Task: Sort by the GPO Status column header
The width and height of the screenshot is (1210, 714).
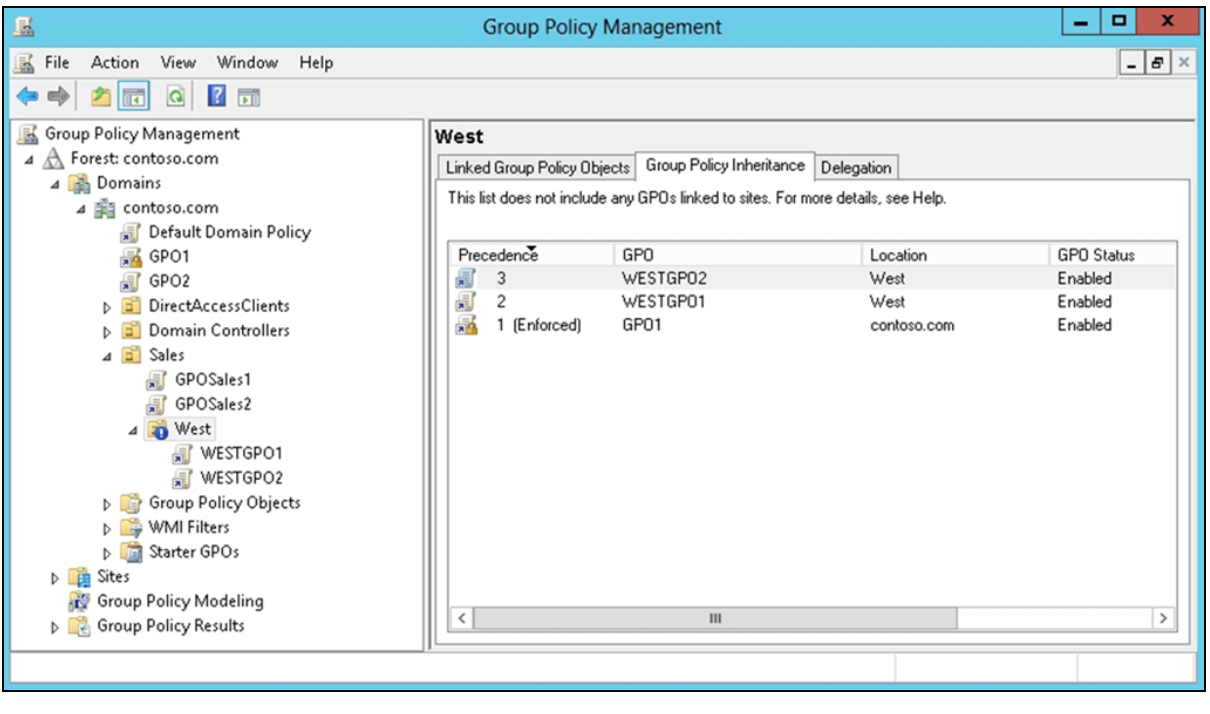Action: [1113, 255]
